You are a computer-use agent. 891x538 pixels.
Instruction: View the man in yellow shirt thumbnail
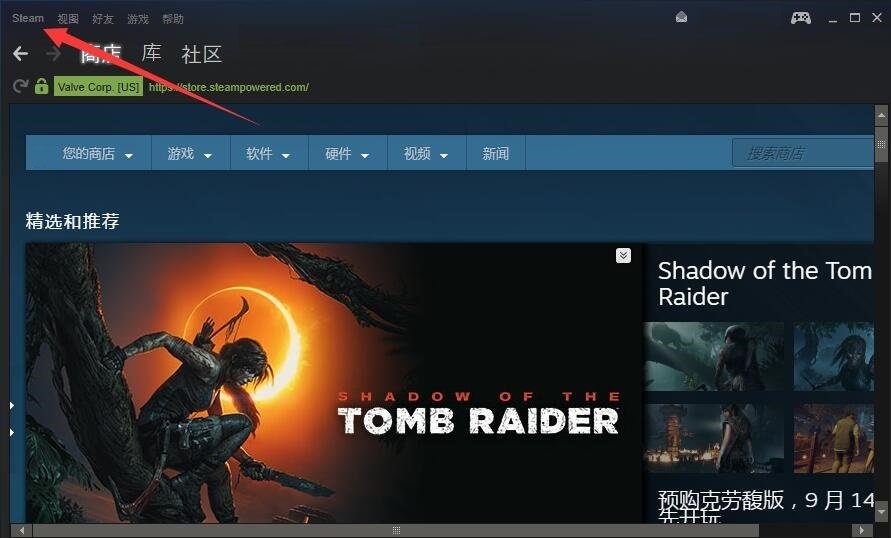click(x=834, y=439)
